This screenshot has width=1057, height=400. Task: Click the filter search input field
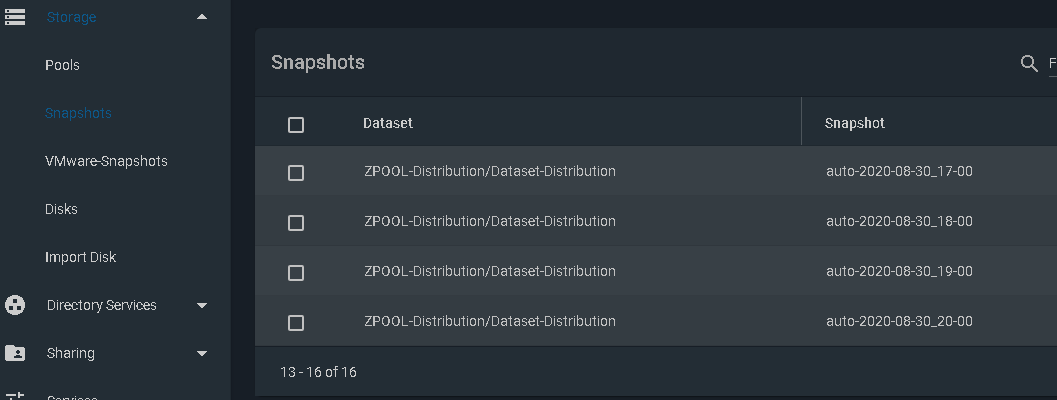[x=1052, y=64]
